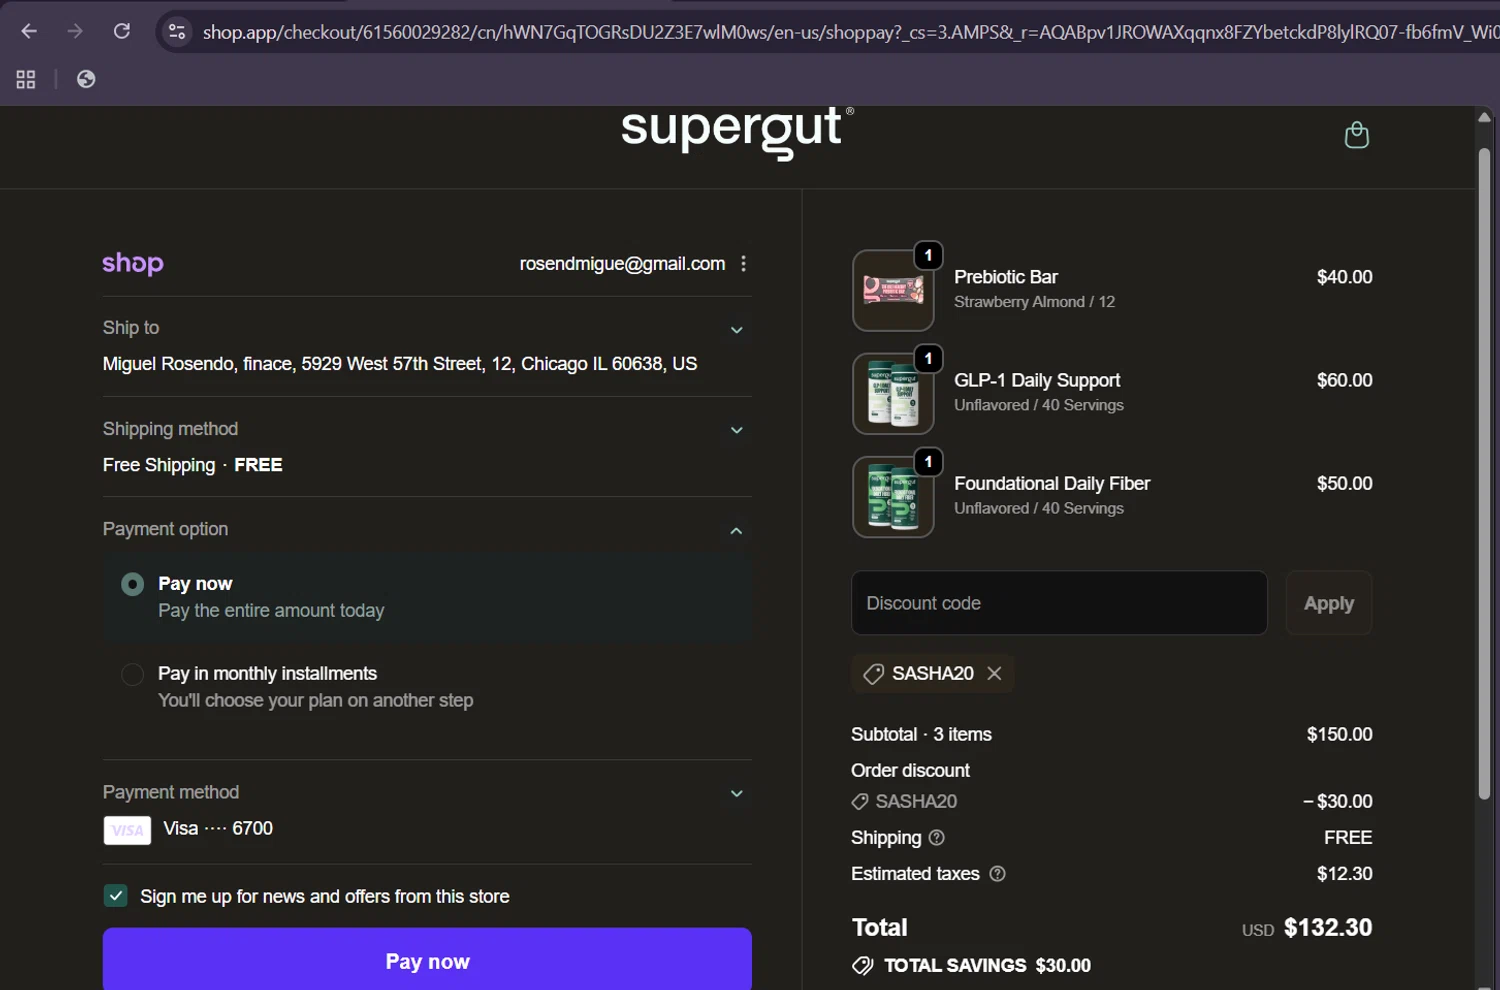Click the estimated taxes $12.30 value
Viewport: 1500px width, 990px height.
tap(1344, 874)
